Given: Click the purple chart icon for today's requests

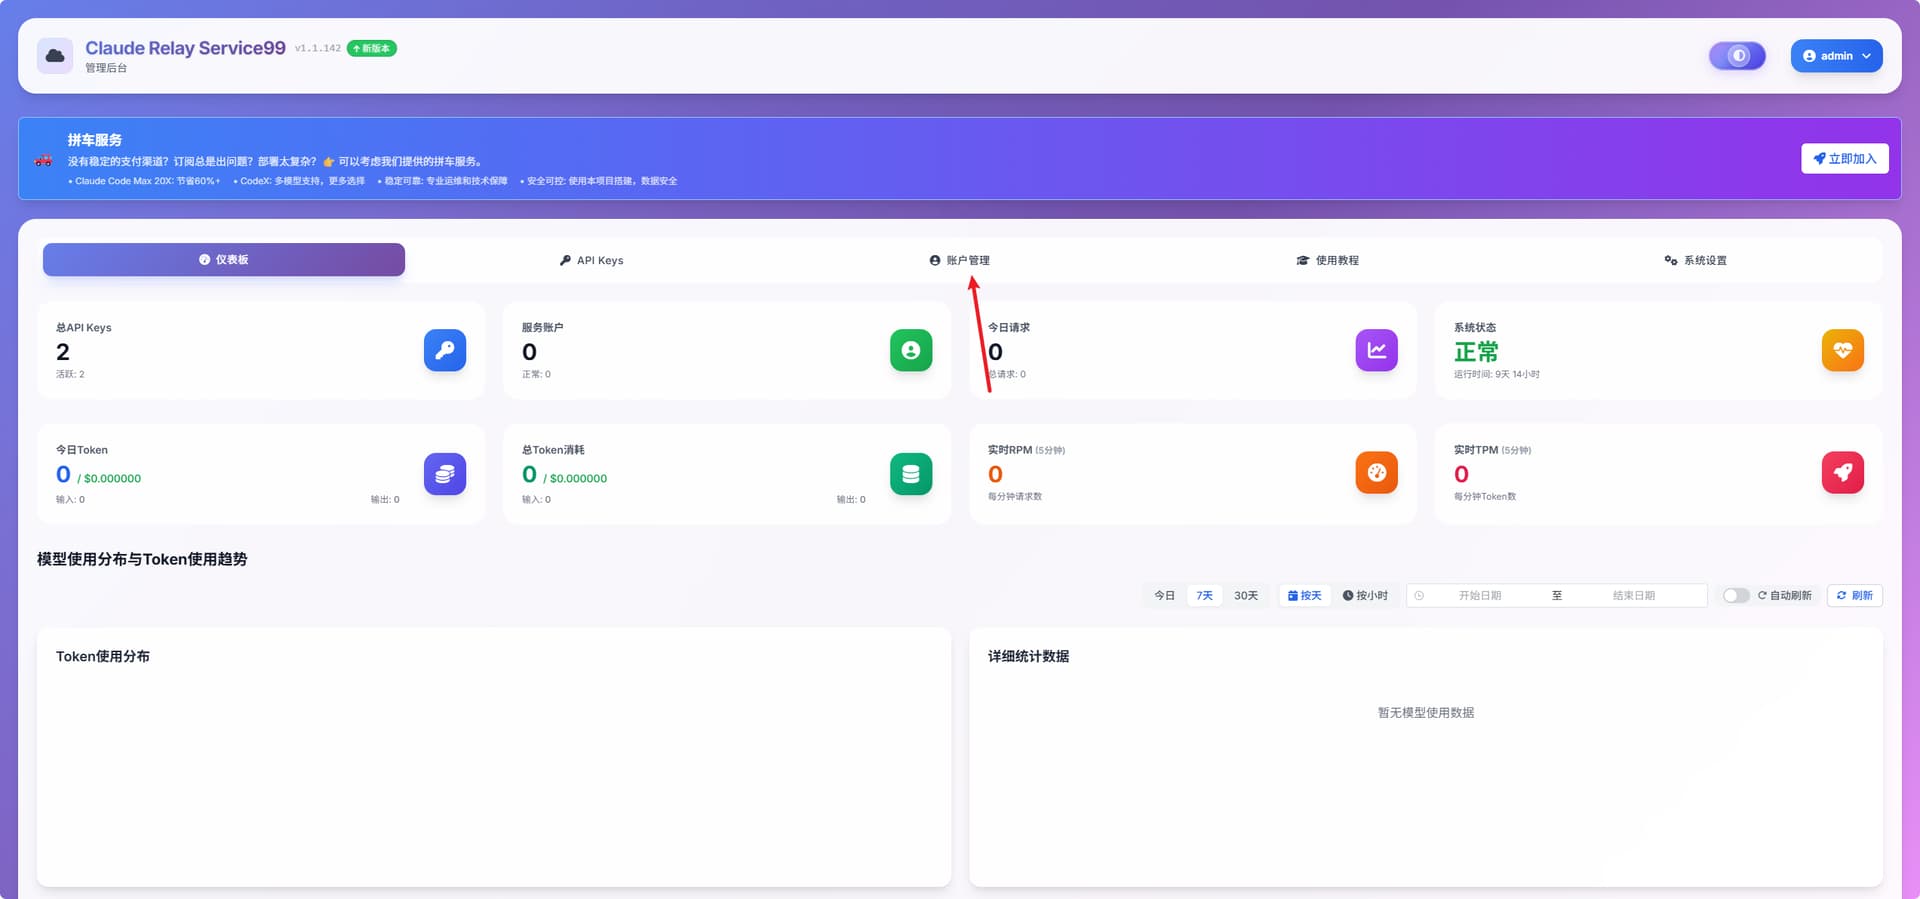Looking at the screenshot, I should pos(1376,350).
